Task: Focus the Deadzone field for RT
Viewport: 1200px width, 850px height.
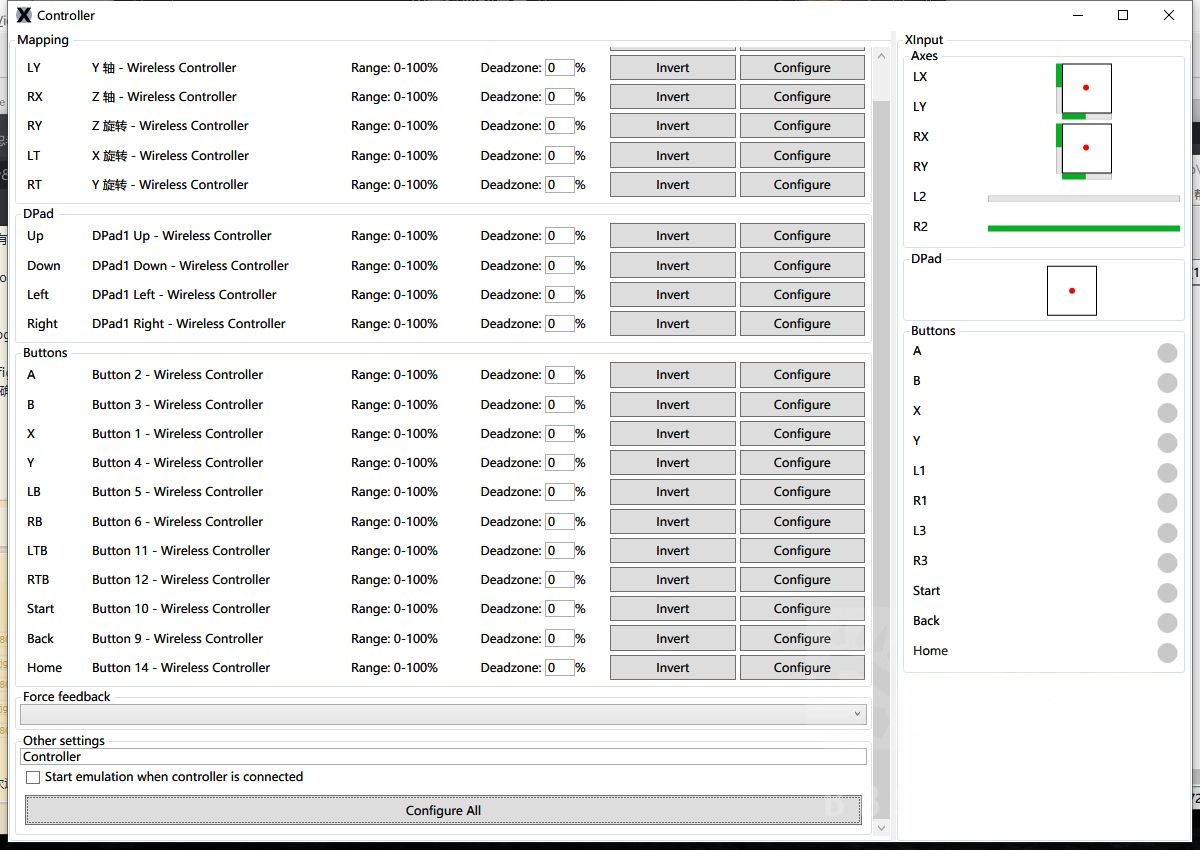Action: tap(560, 185)
